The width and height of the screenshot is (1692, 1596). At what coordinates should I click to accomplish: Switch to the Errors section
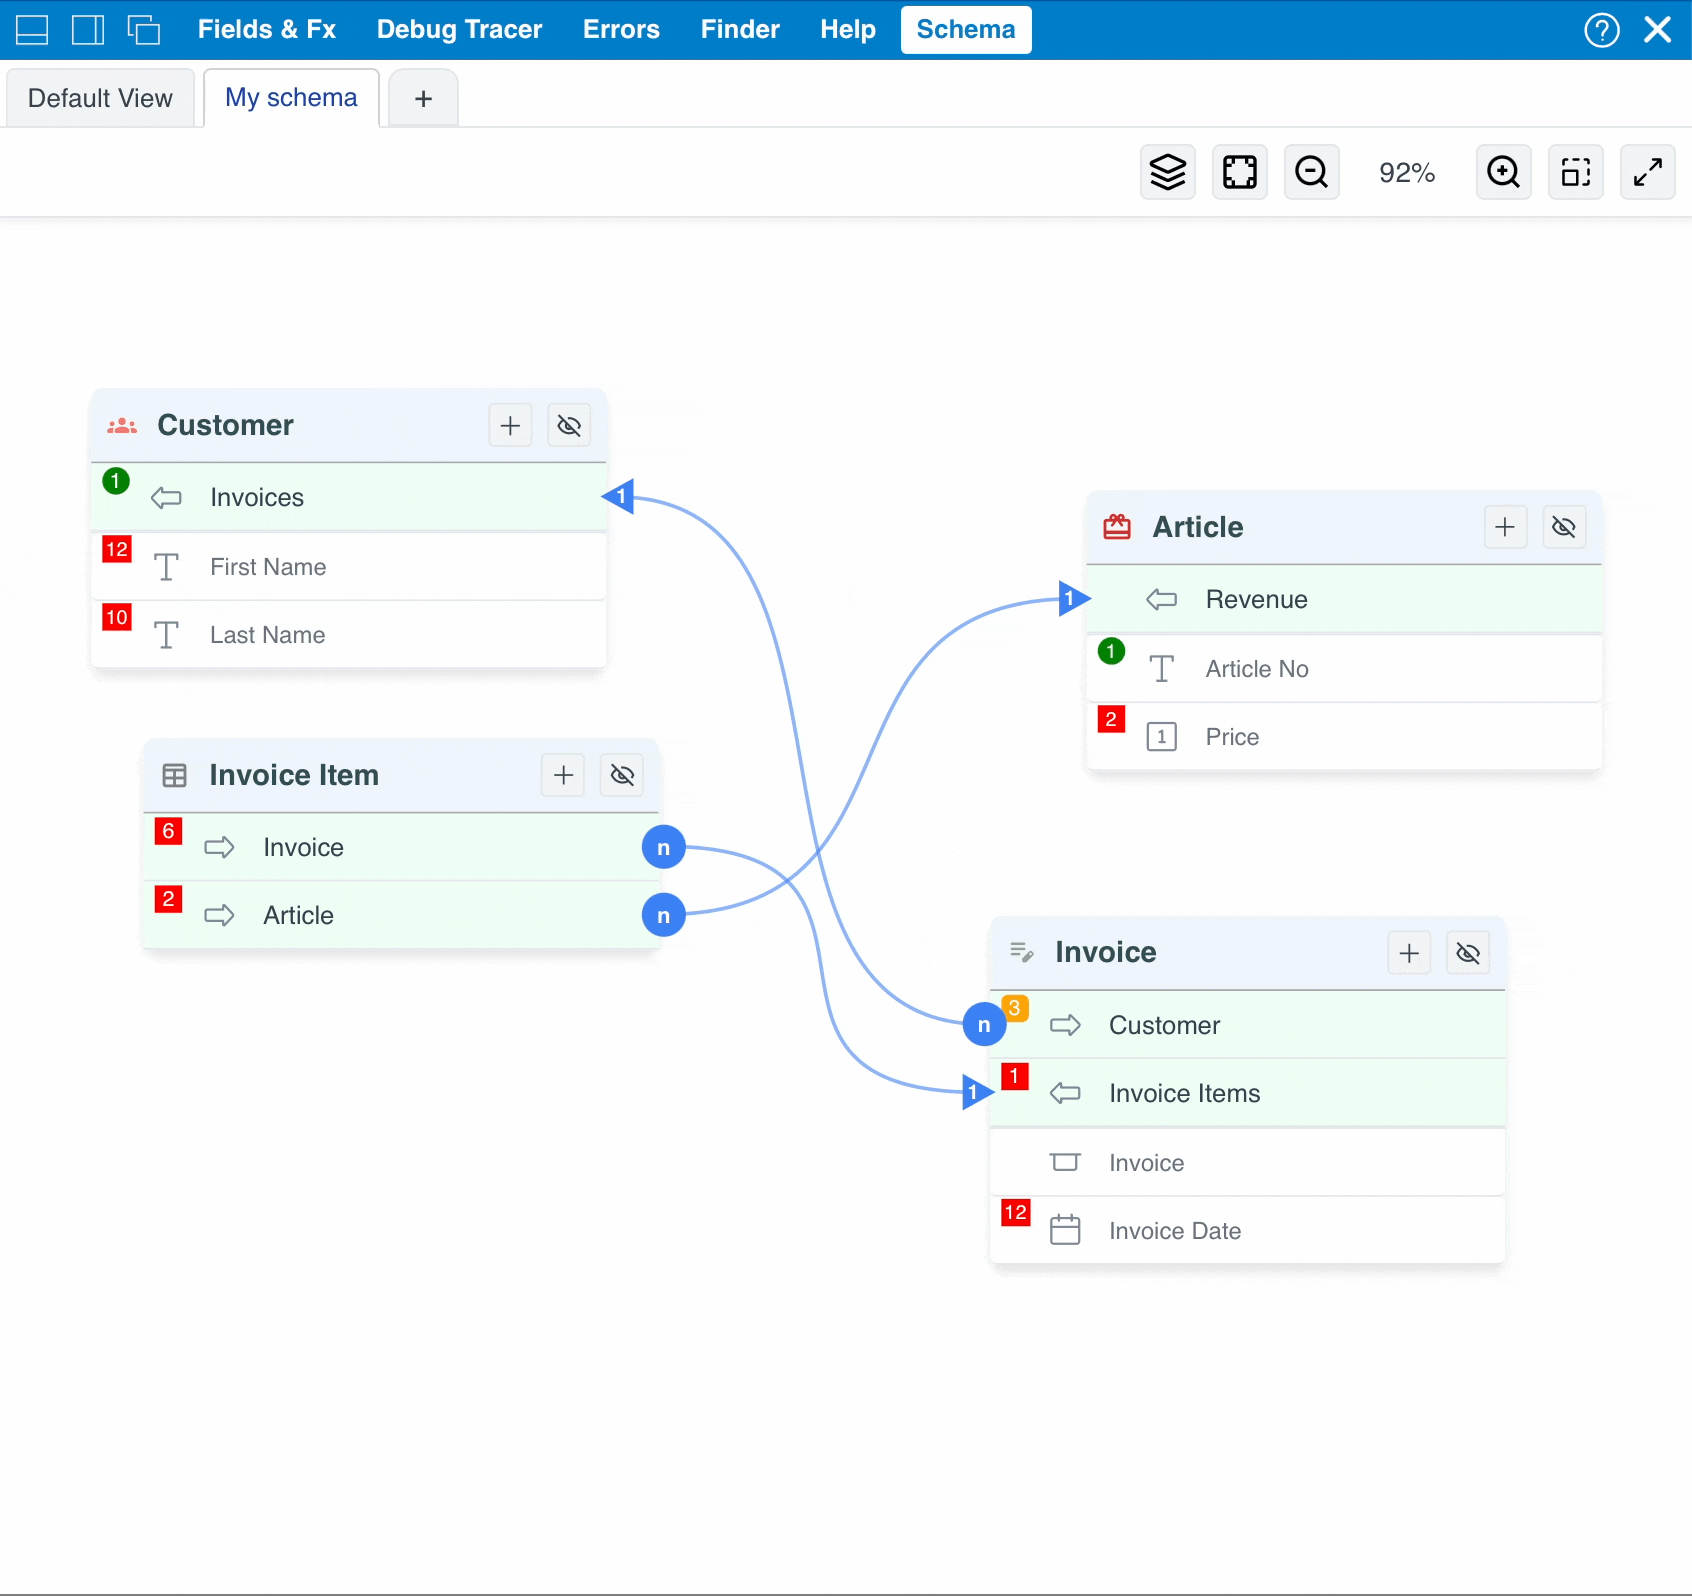coord(622,30)
